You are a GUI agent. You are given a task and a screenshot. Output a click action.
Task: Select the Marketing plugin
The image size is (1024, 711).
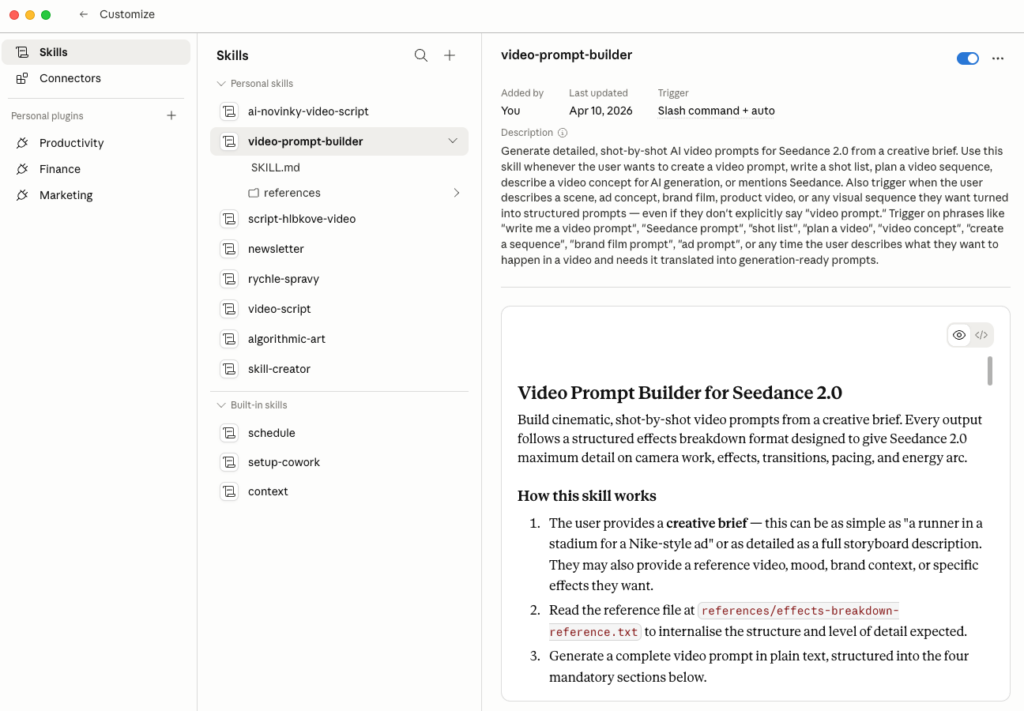(x=66, y=195)
